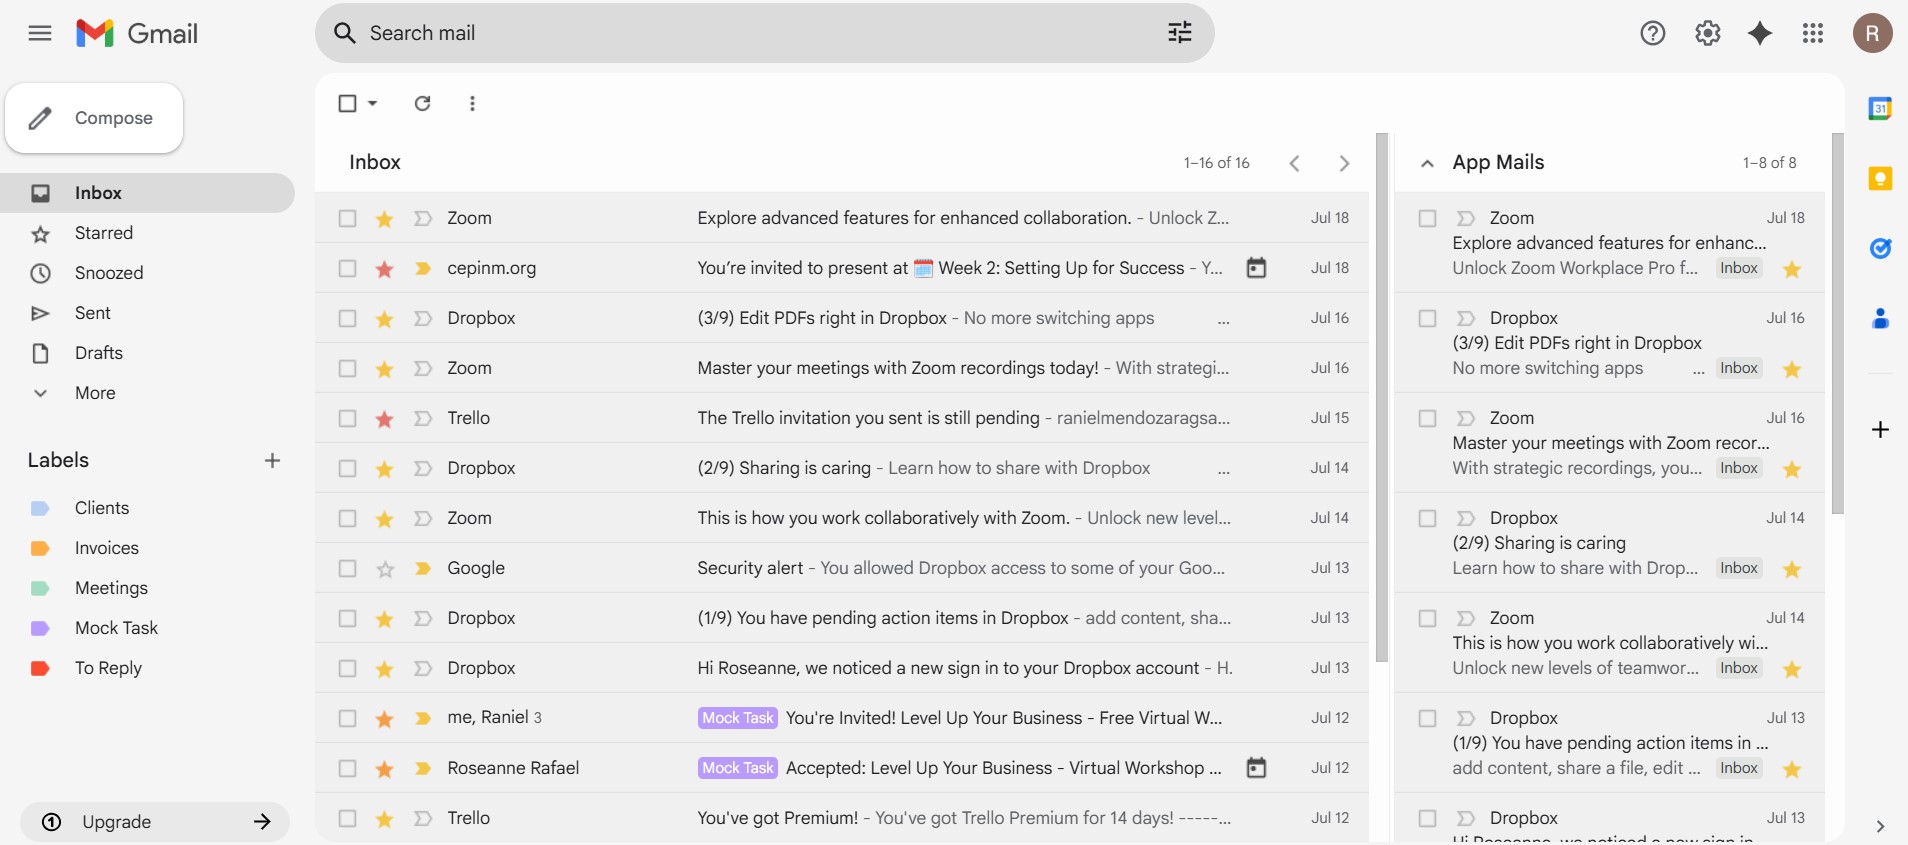Go to older messages arrow
The width and height of the screenshot is (1908, 845).
(1344, 163)
